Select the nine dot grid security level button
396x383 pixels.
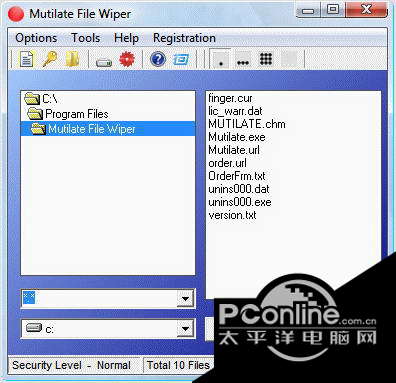(x=266, y=59)
